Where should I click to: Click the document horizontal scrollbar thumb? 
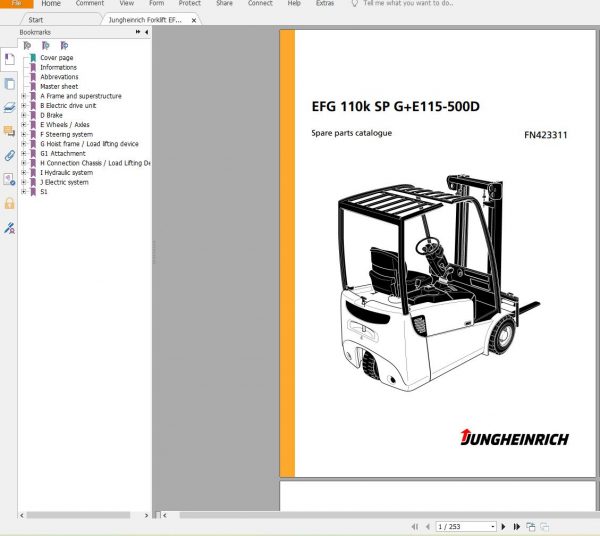coord(390,515)
